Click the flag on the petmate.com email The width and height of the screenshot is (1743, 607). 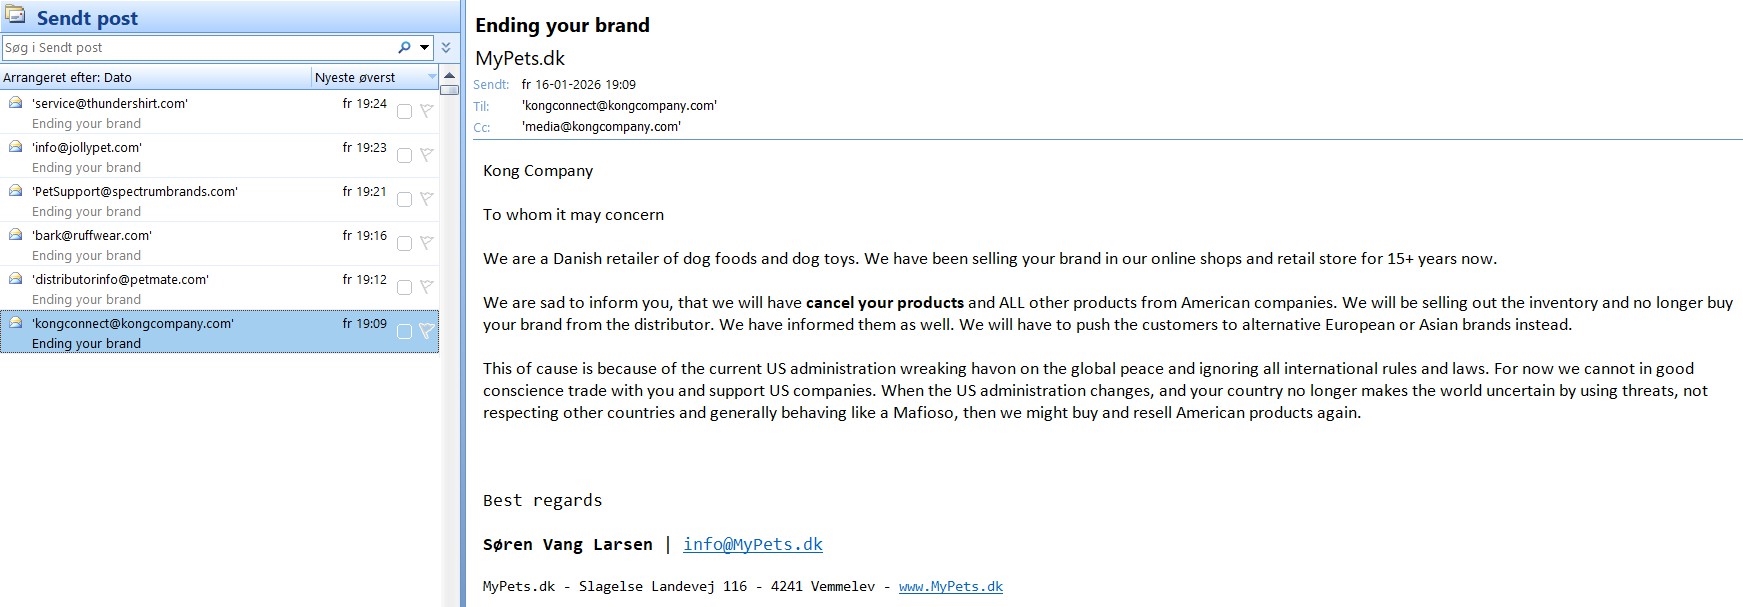[426, 287]
